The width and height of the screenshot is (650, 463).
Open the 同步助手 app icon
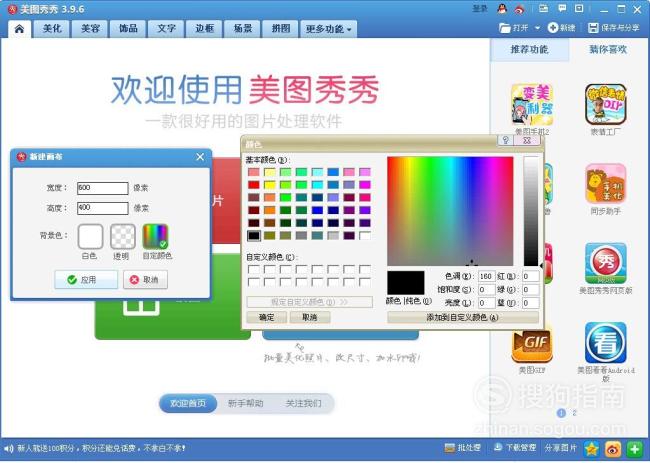(x=606, y=184)
